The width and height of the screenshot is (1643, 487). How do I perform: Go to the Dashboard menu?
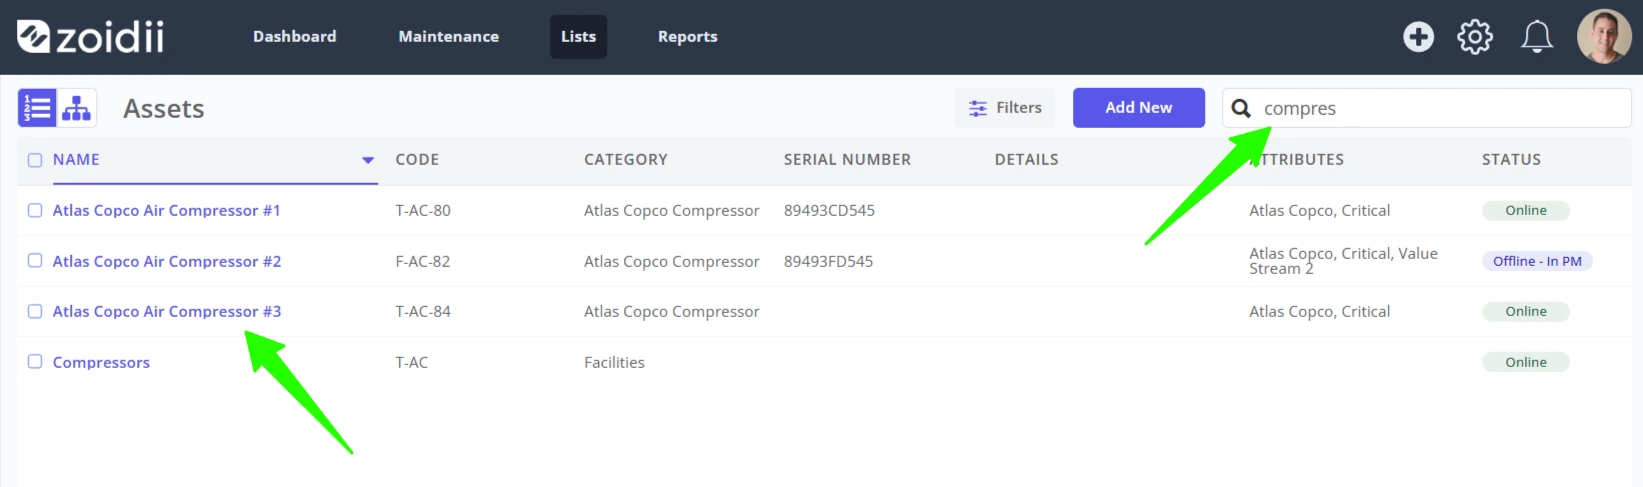pos(294,37)
